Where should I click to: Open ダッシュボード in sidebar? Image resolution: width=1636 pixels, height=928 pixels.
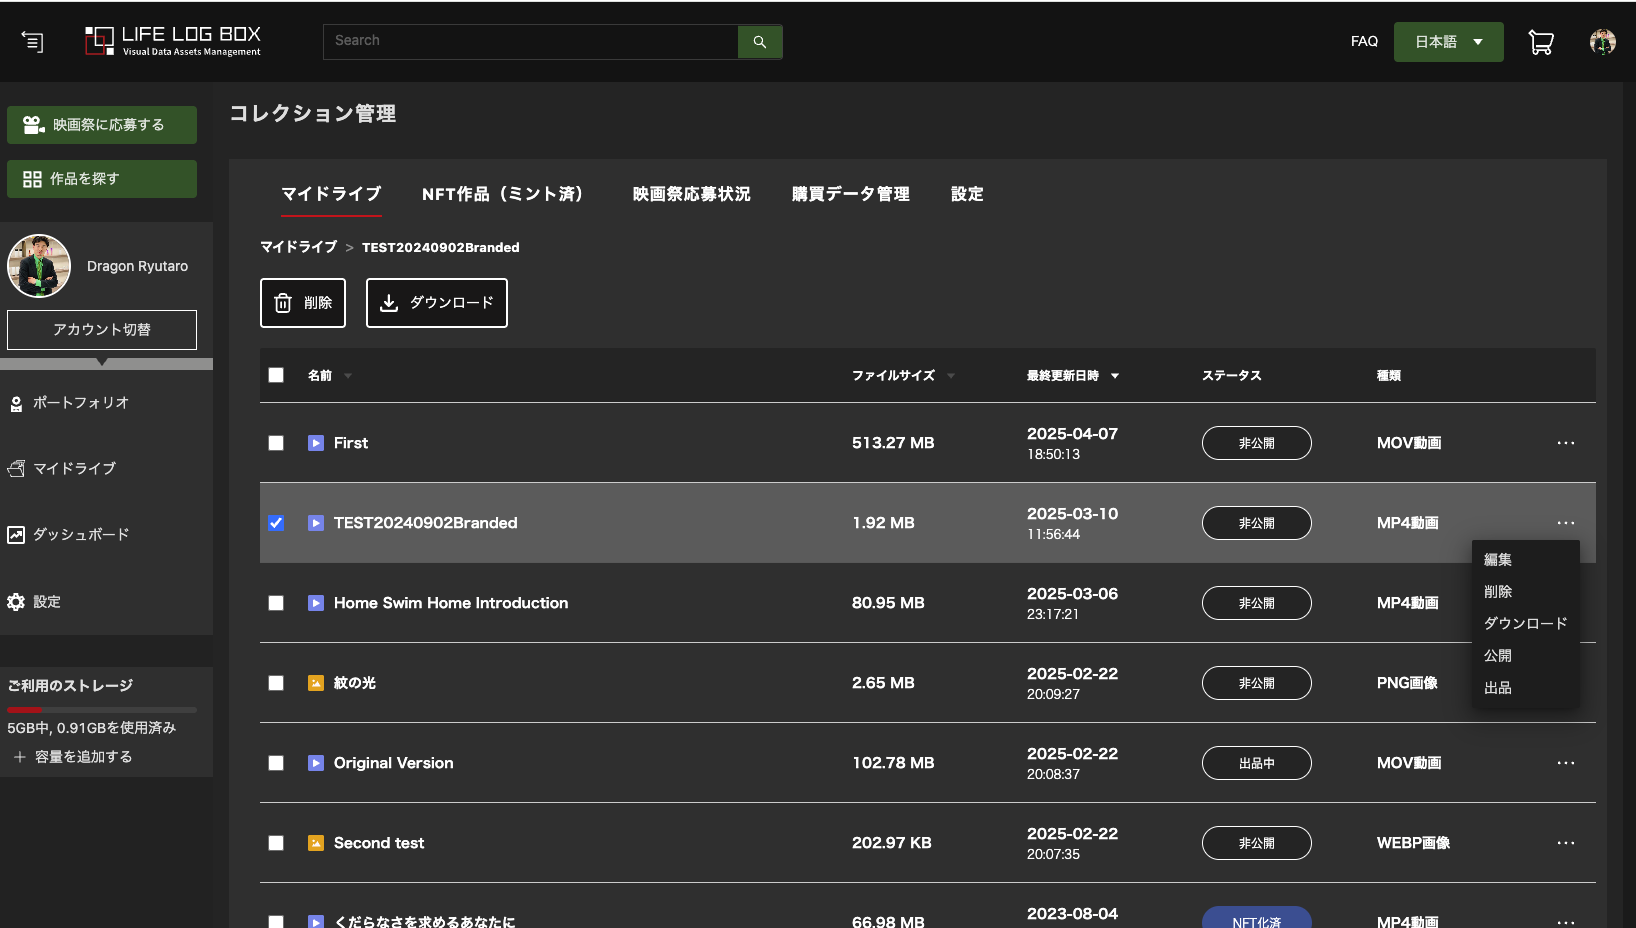pos(80,535)
